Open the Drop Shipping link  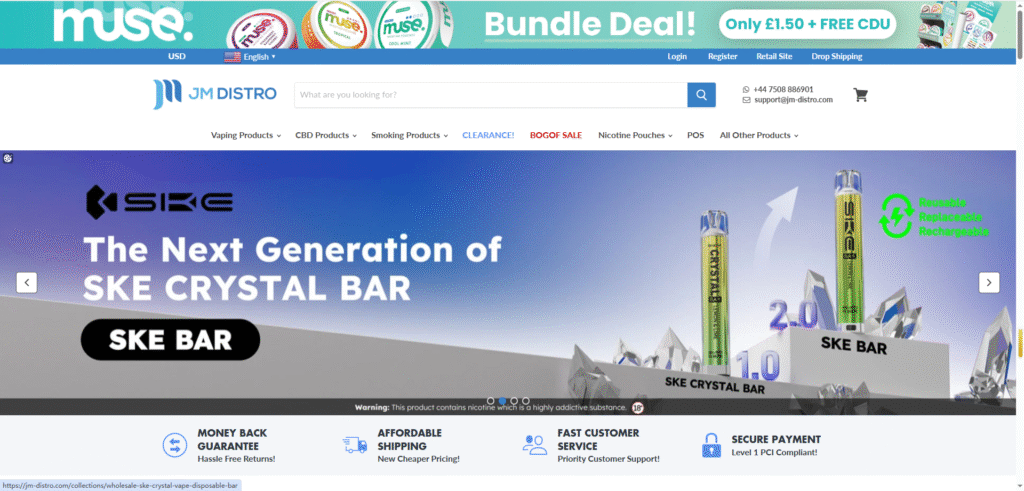837,56
